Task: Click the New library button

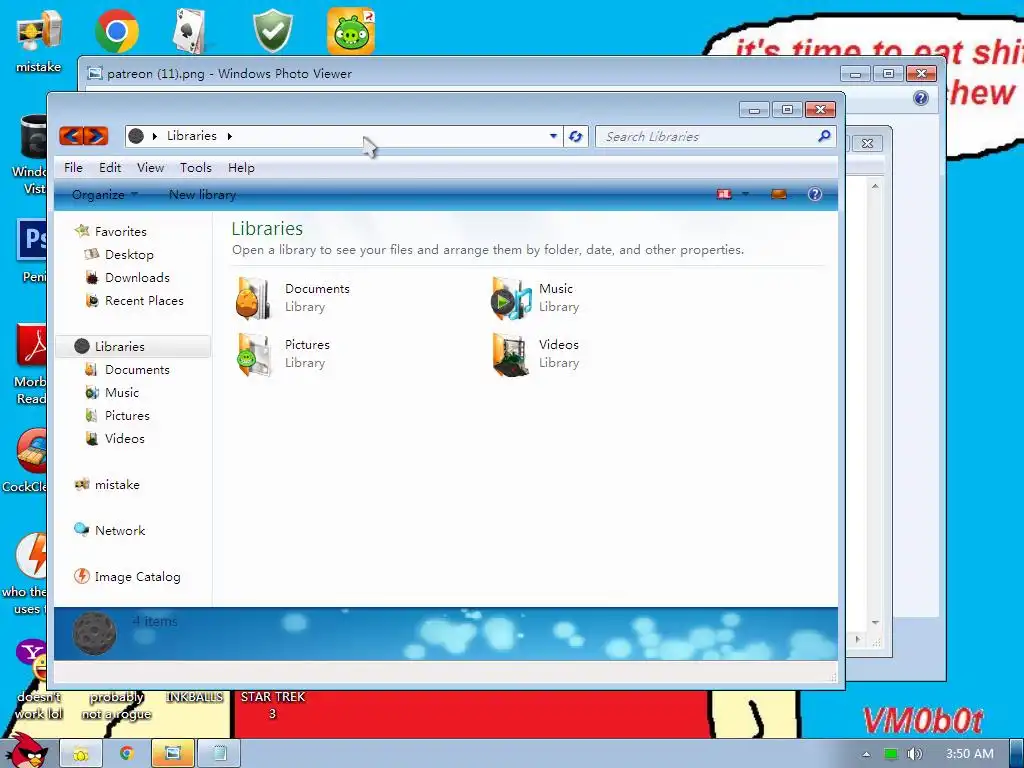Action: tap(202, 195)
